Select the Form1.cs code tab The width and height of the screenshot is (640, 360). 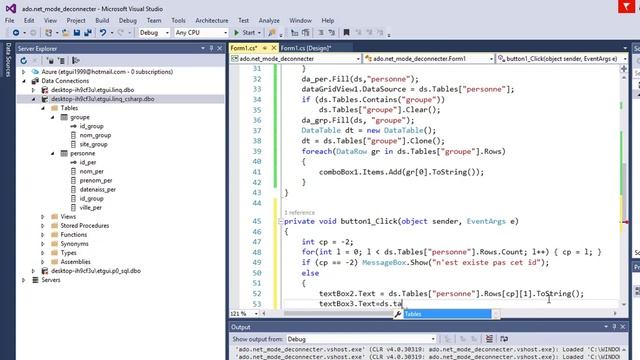(244, 48)
